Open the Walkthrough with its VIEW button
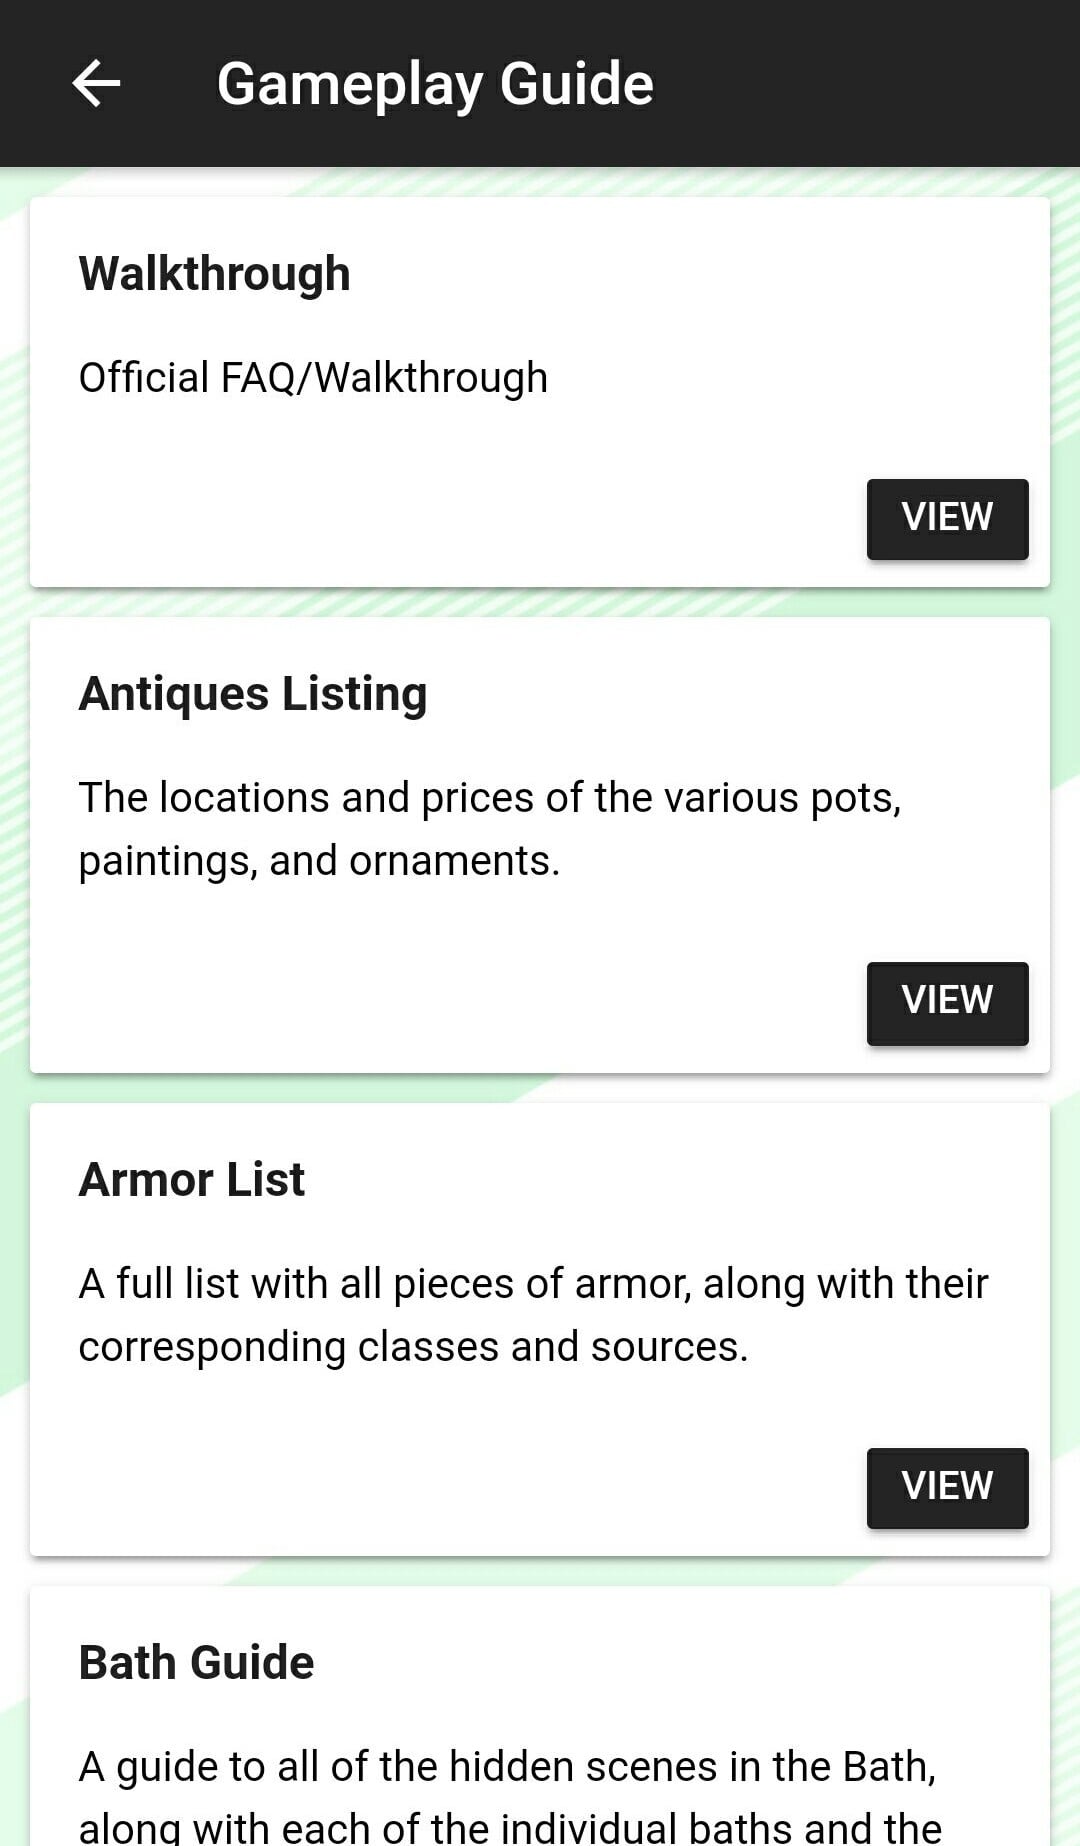This screenshot has height=1846, width=1080. (947, 518)
